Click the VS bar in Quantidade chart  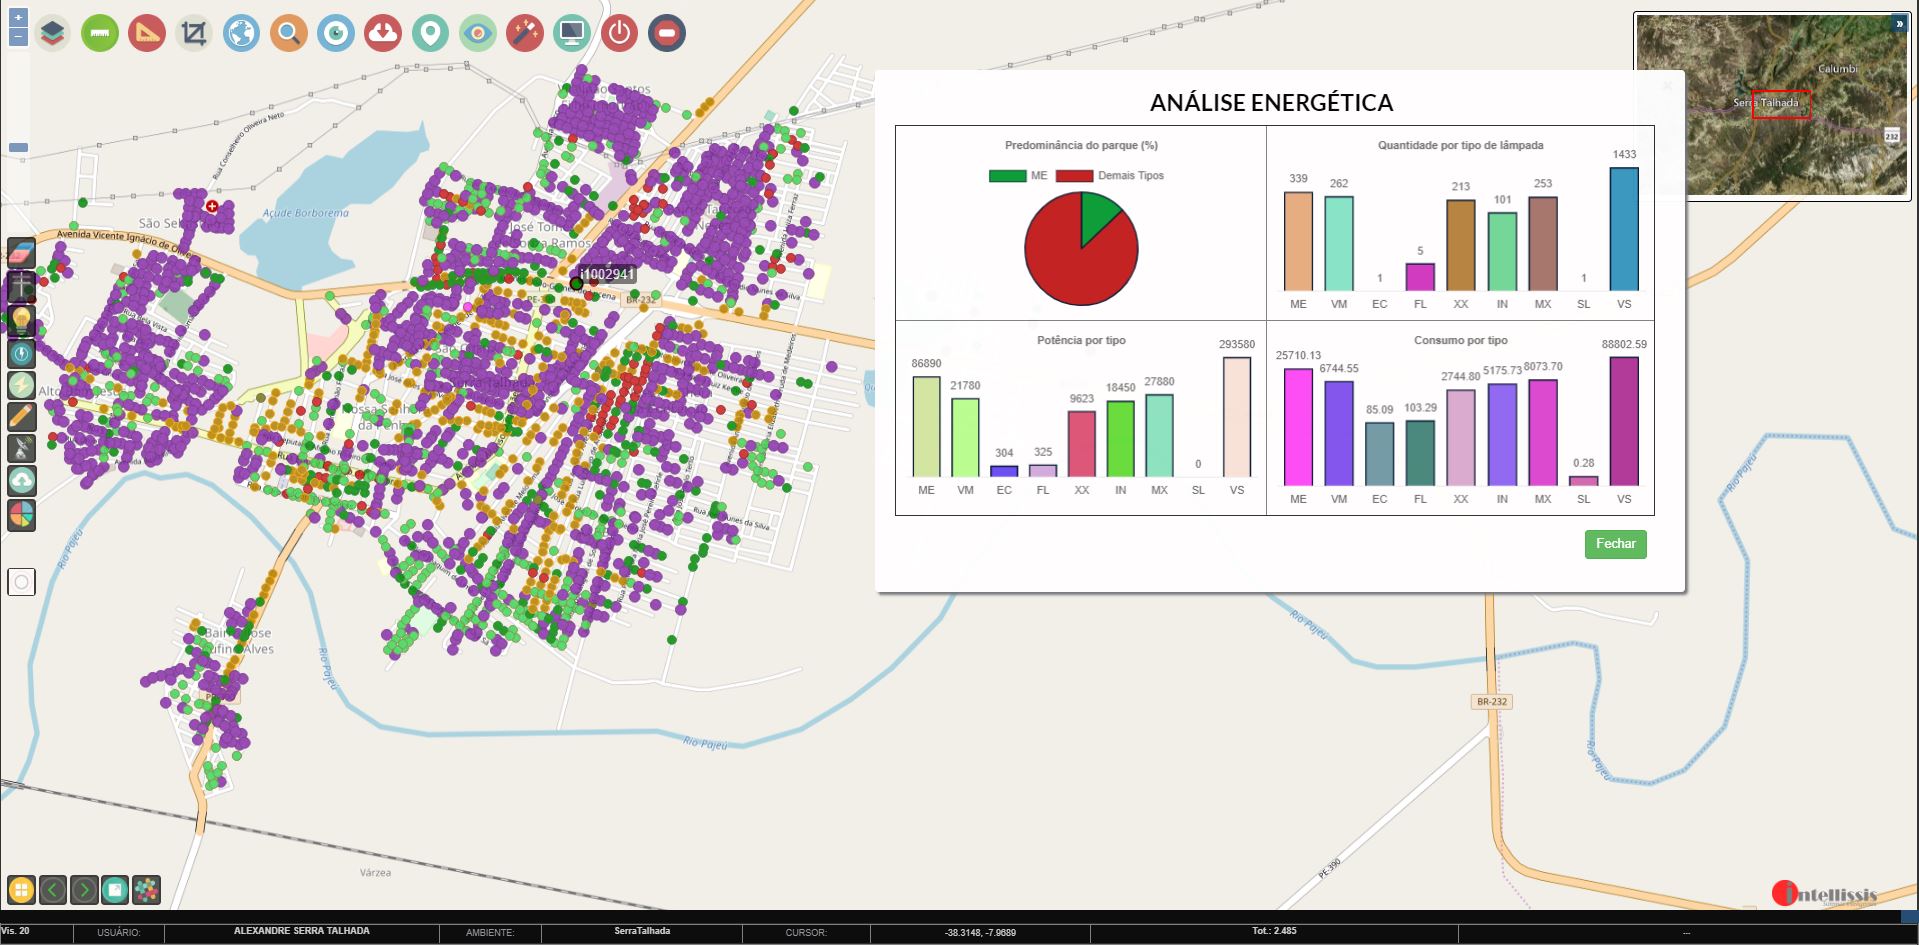tap(1623, 229)
